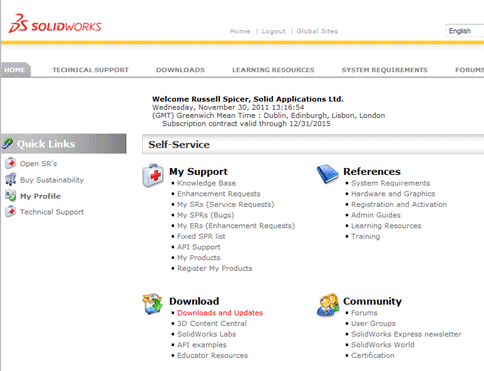Click the Download section icon

click(152, 304)
